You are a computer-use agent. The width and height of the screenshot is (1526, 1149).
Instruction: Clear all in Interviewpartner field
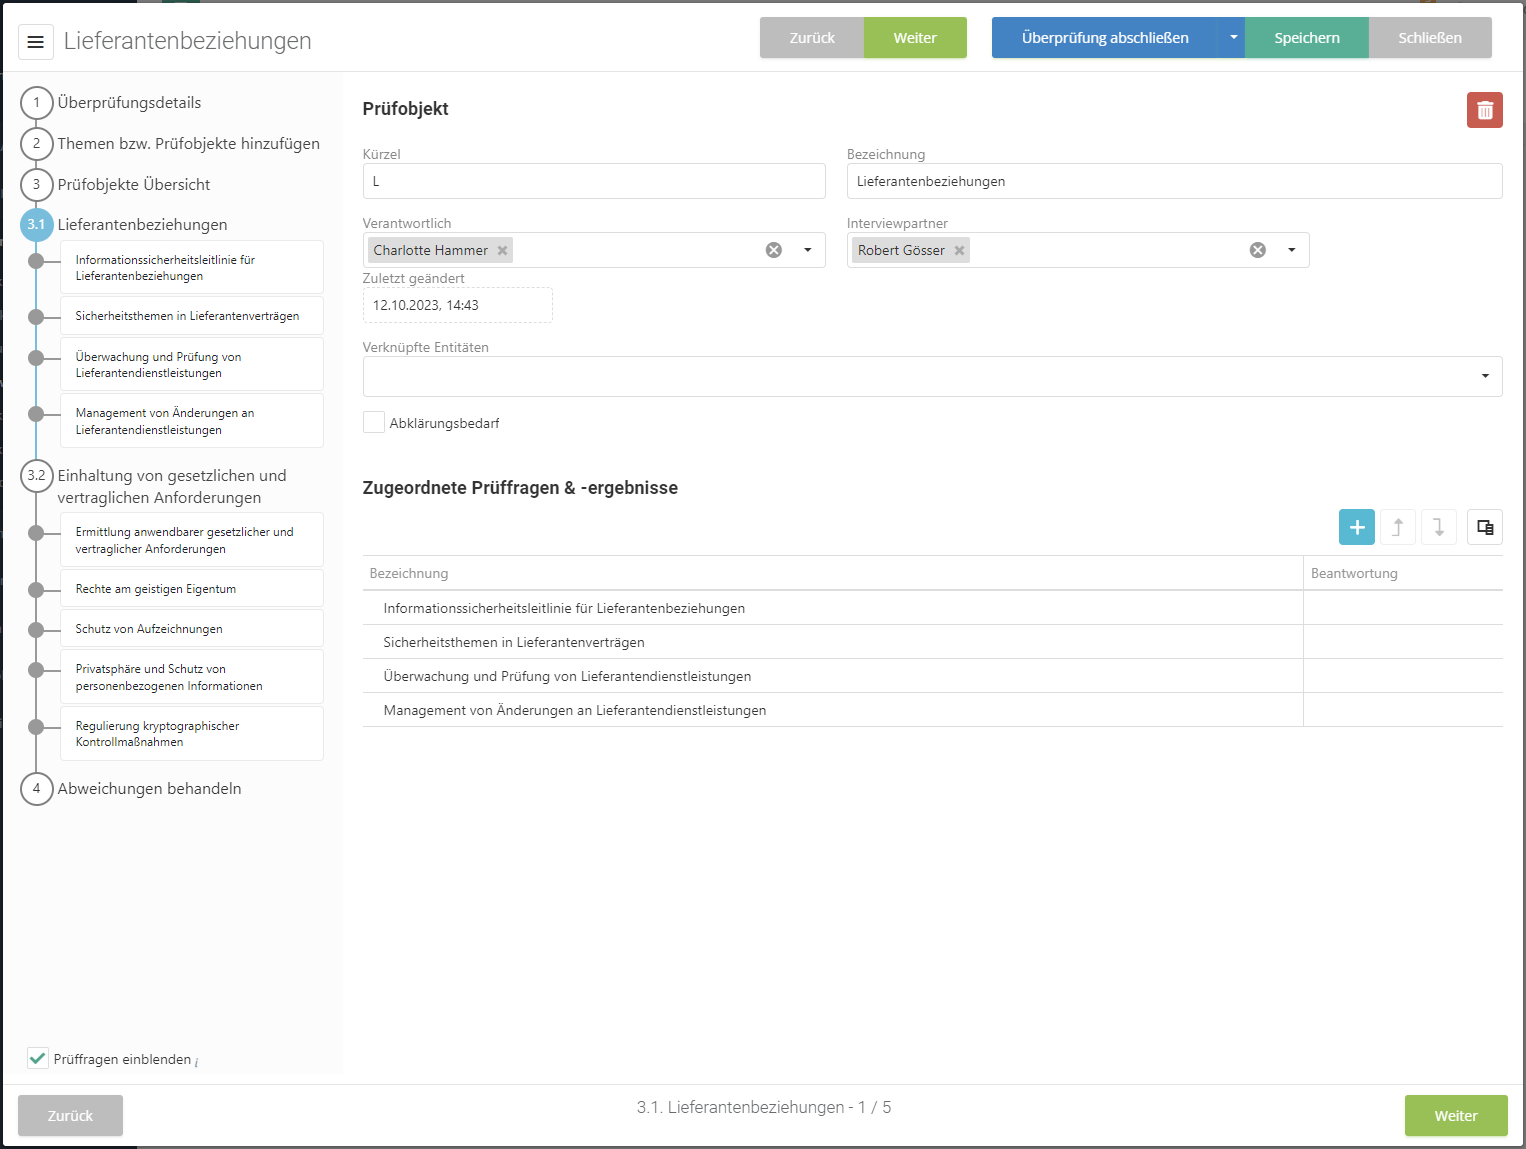pyautogui.click(x=1257, y=250)
